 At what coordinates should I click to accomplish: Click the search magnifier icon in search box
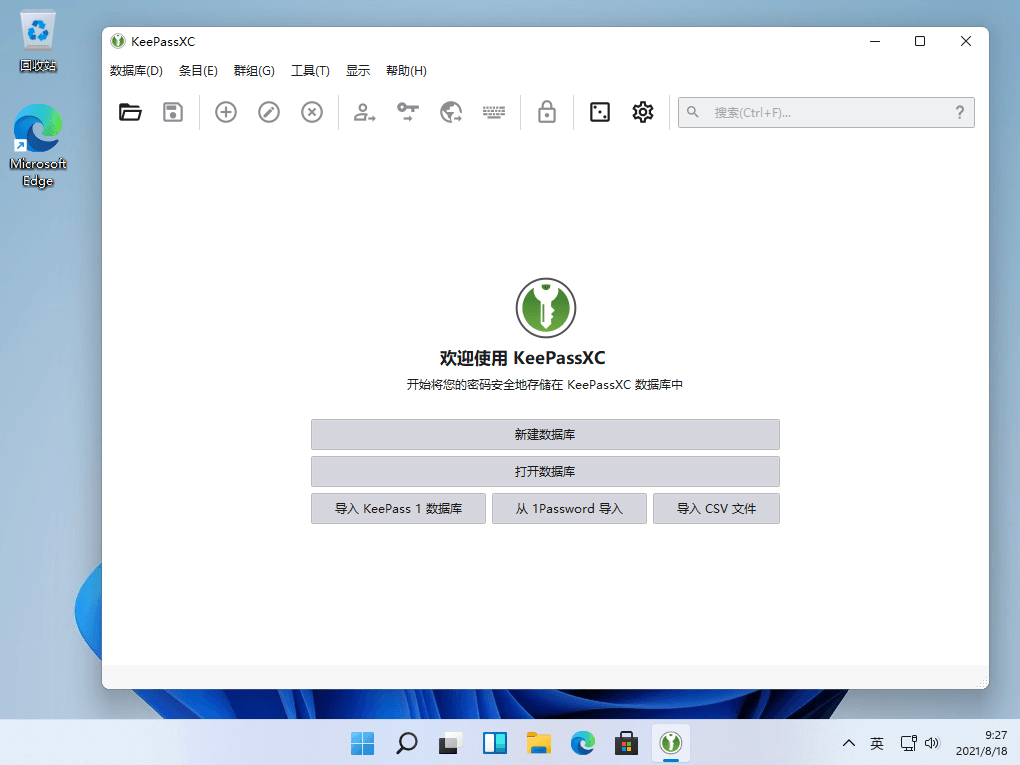coord(693,113)
